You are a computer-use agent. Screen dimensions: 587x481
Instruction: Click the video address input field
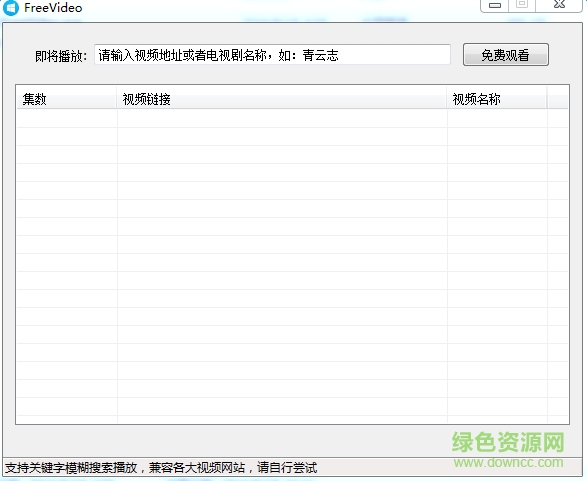pyautogui.click(x=272, y=55)
